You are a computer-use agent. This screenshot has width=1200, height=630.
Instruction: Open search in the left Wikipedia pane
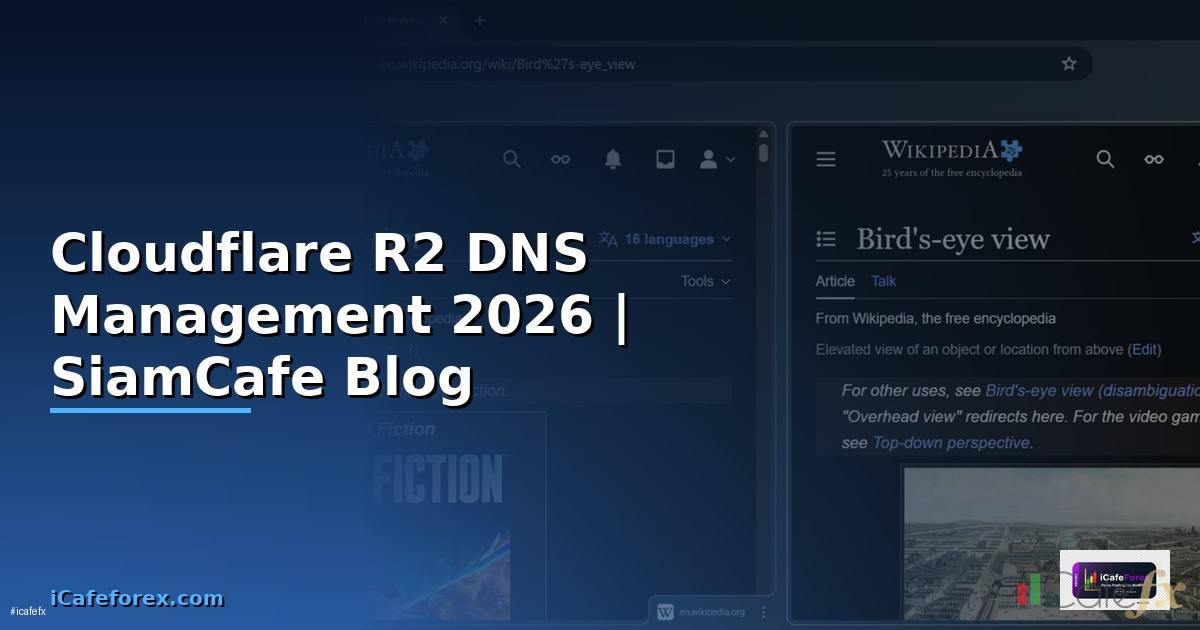[512, 159]
